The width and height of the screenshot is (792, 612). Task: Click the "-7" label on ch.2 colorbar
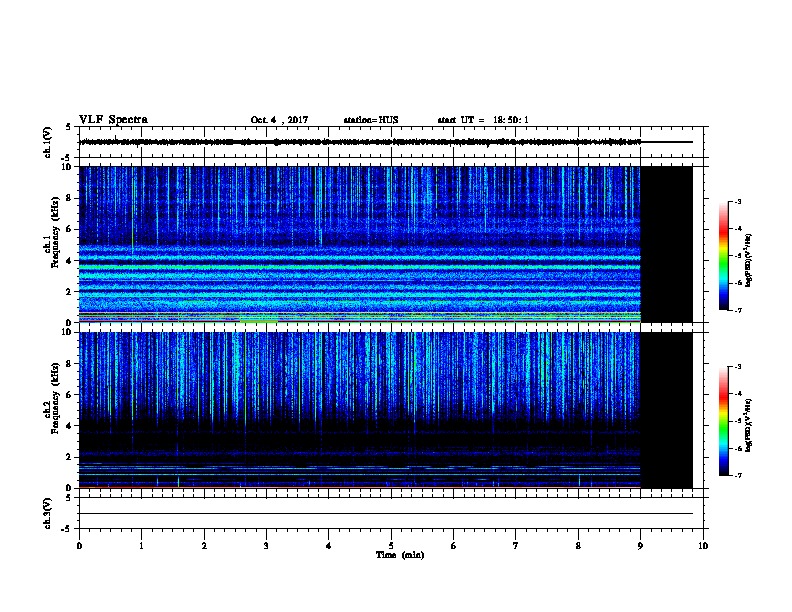(x=737, y=475)
